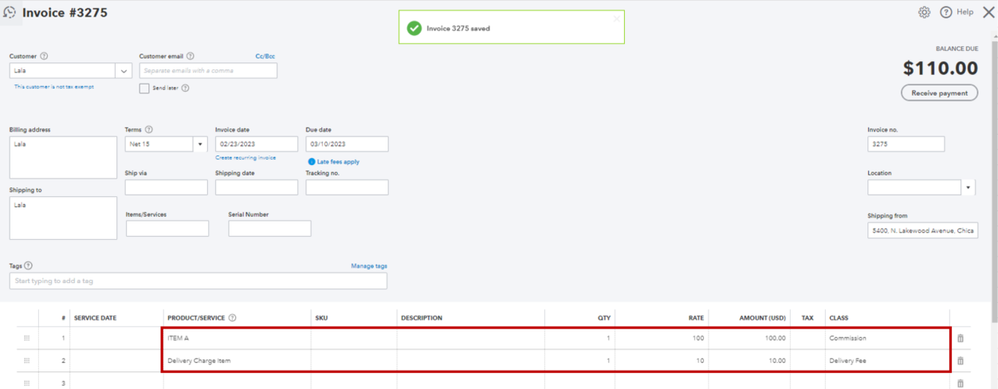
Task: Click the Late fees apply info icon
Action: [311, 162]
